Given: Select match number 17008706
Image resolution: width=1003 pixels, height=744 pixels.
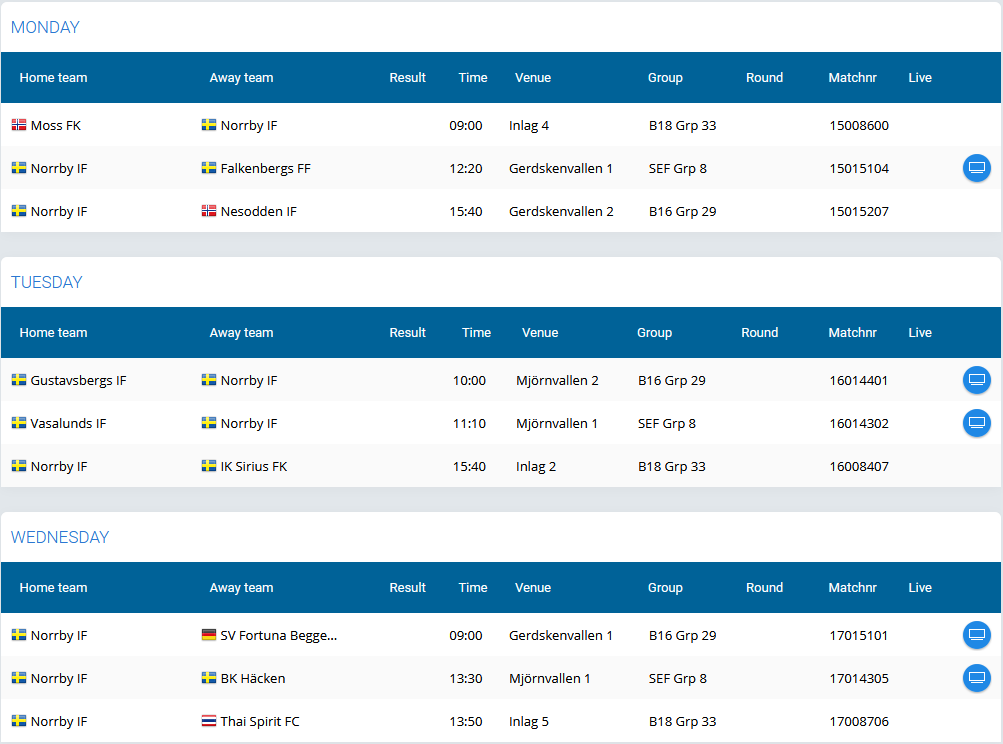Looking at the screenshot, I should 859,721.
